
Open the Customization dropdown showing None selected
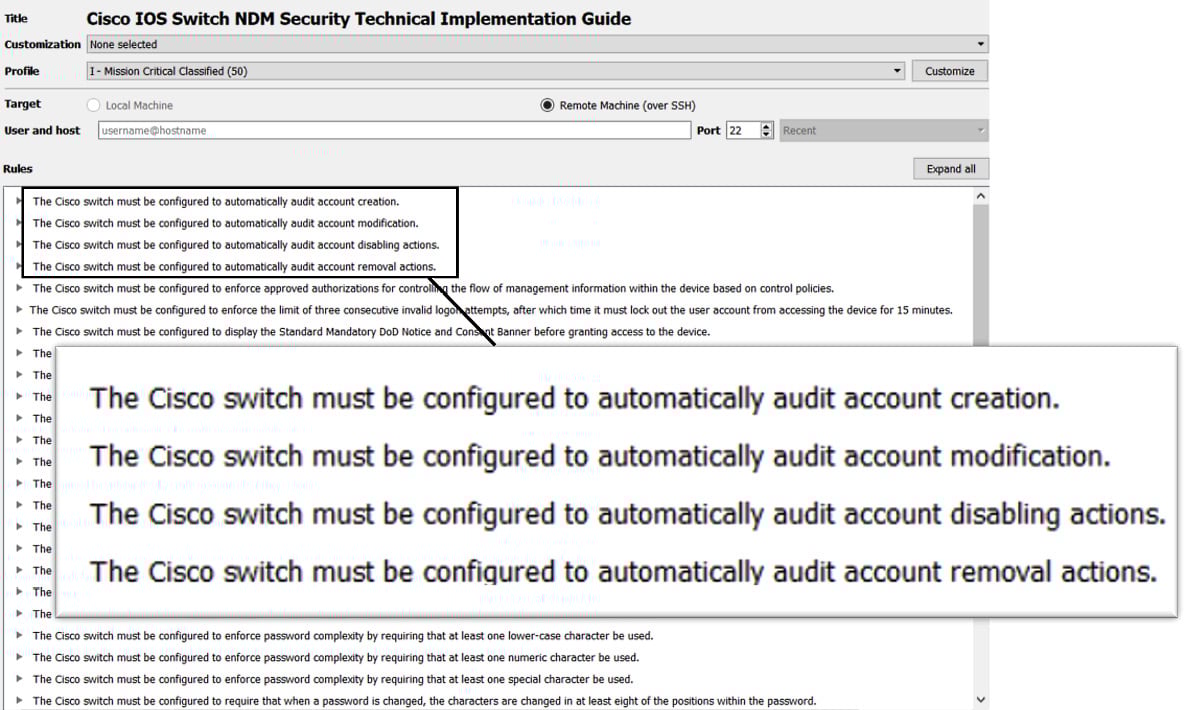click(x=537, y=45)
